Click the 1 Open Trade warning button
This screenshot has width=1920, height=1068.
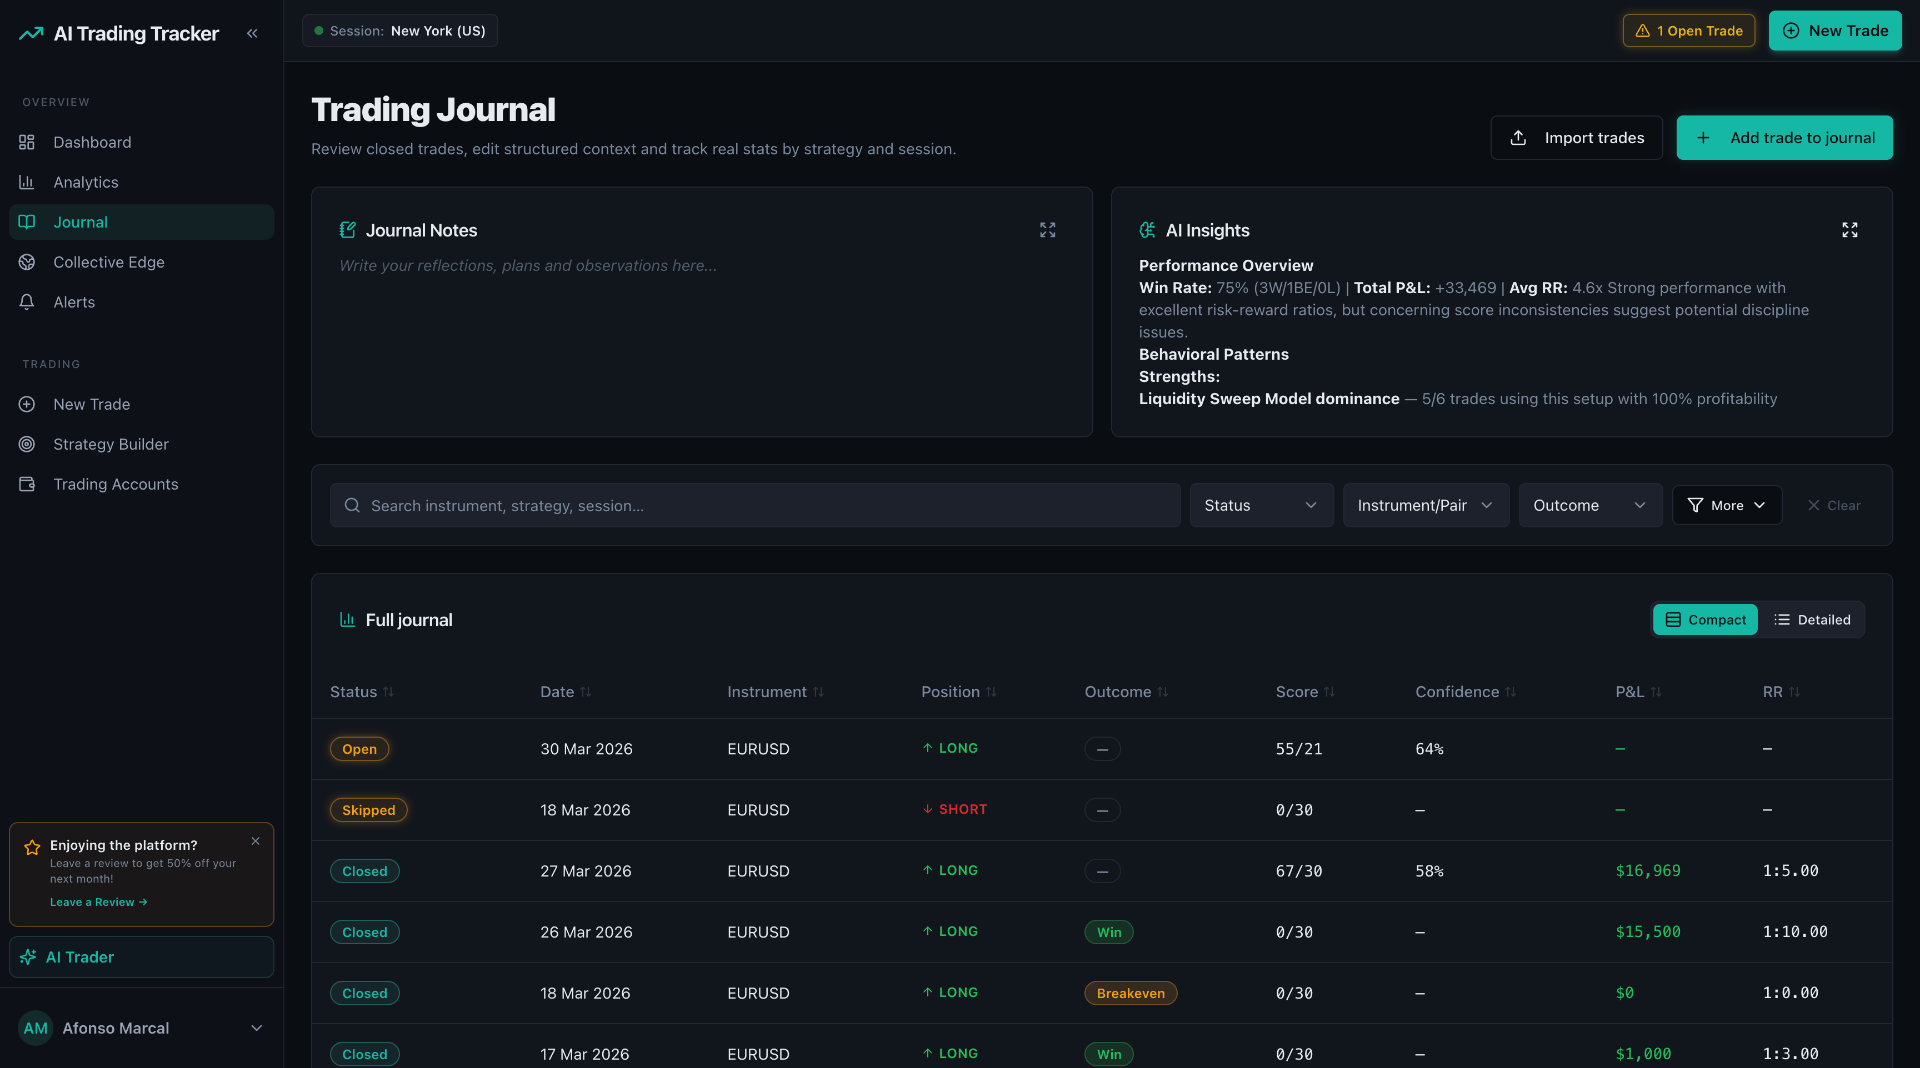[x=1688, y=31]
